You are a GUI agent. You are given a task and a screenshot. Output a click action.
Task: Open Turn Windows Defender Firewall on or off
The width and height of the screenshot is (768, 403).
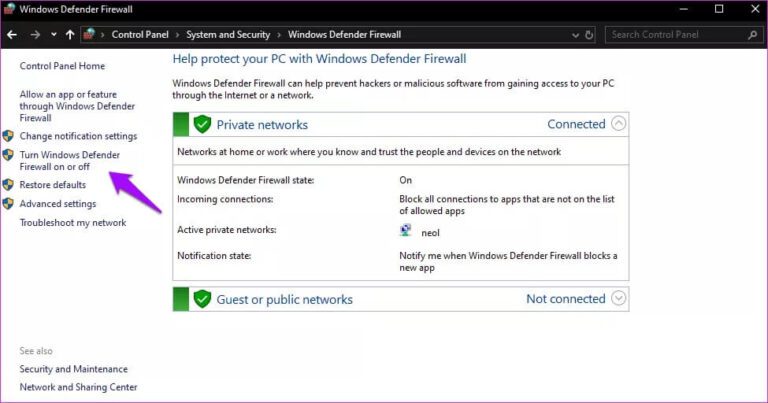point(69,161)
